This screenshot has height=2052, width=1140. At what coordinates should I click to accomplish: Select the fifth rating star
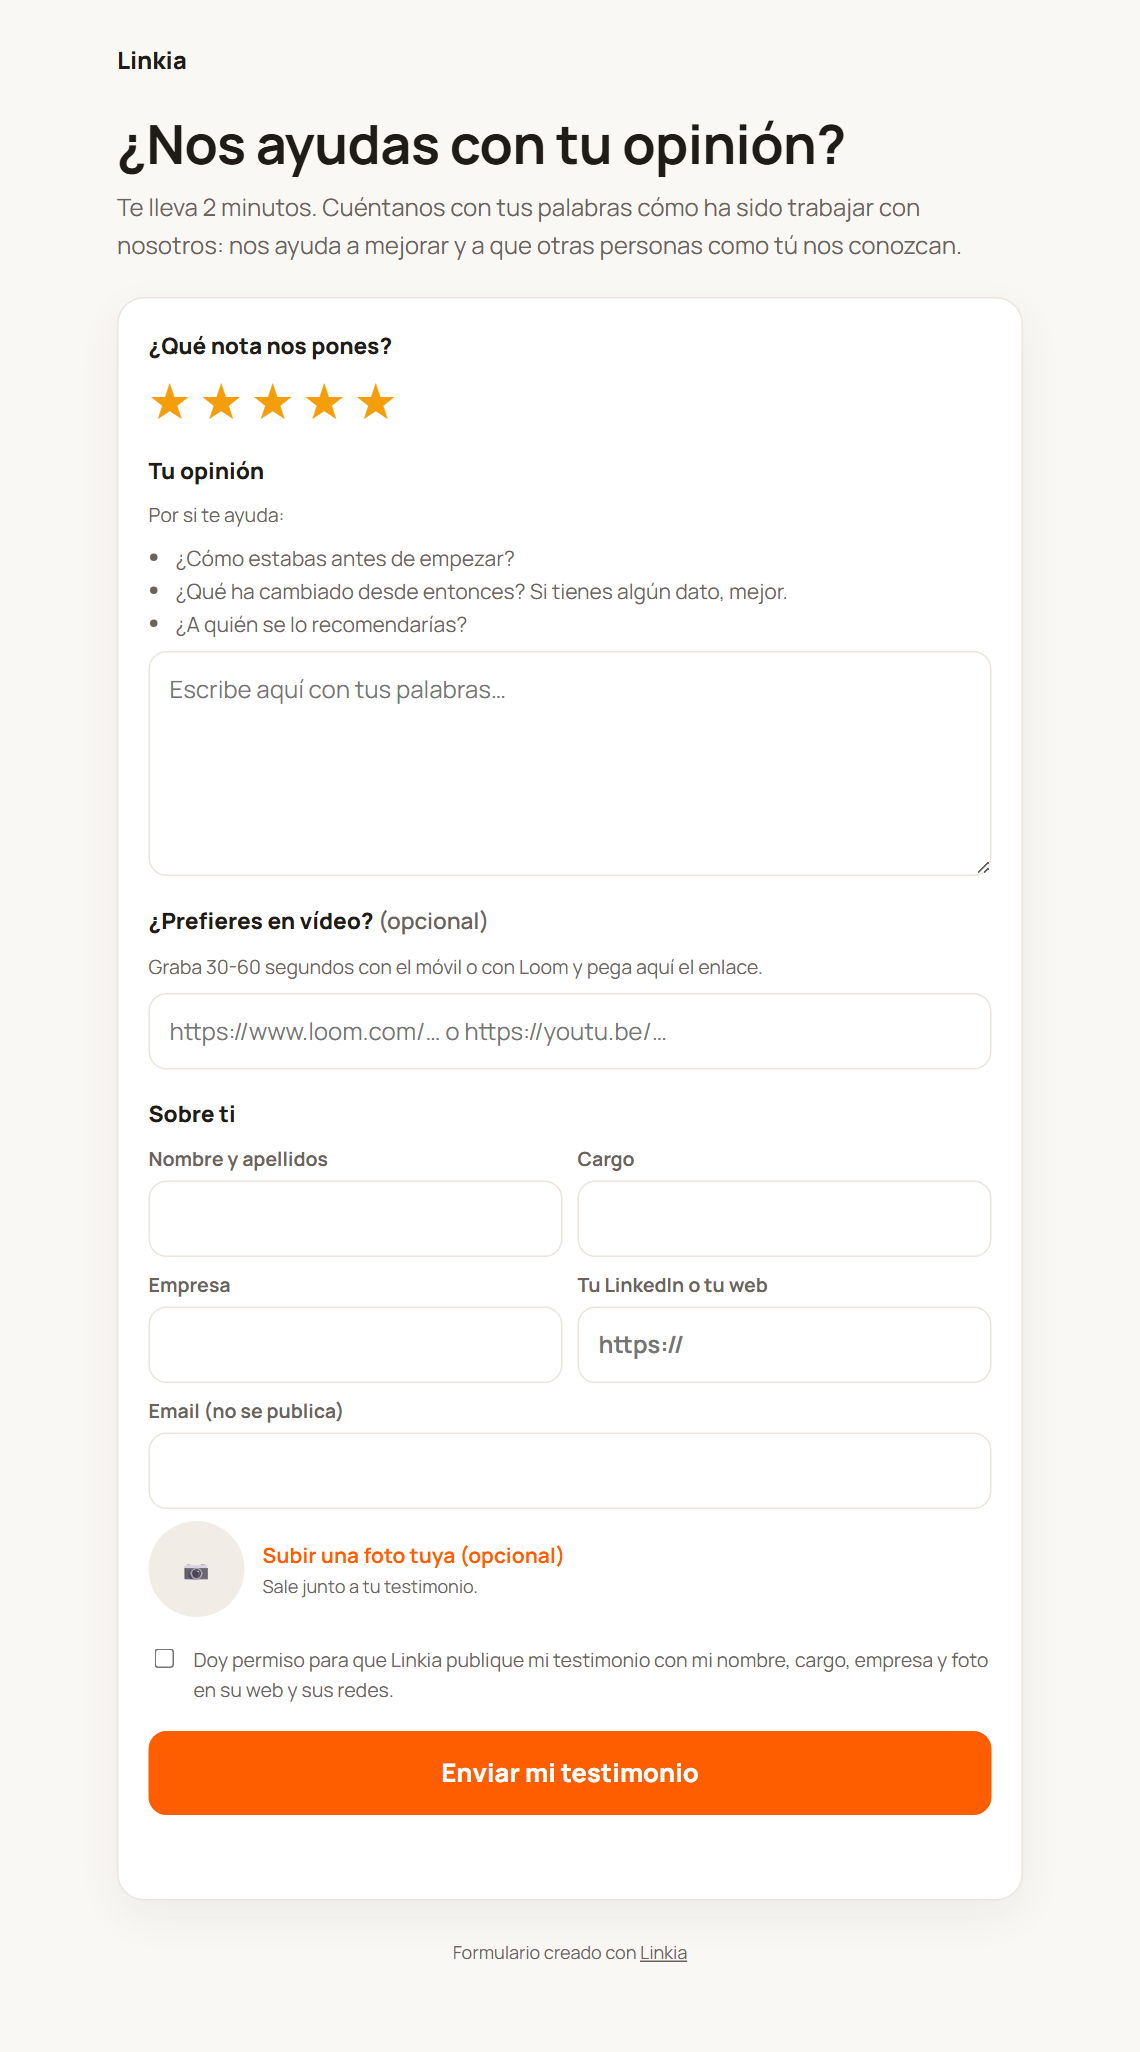(376, 403)
